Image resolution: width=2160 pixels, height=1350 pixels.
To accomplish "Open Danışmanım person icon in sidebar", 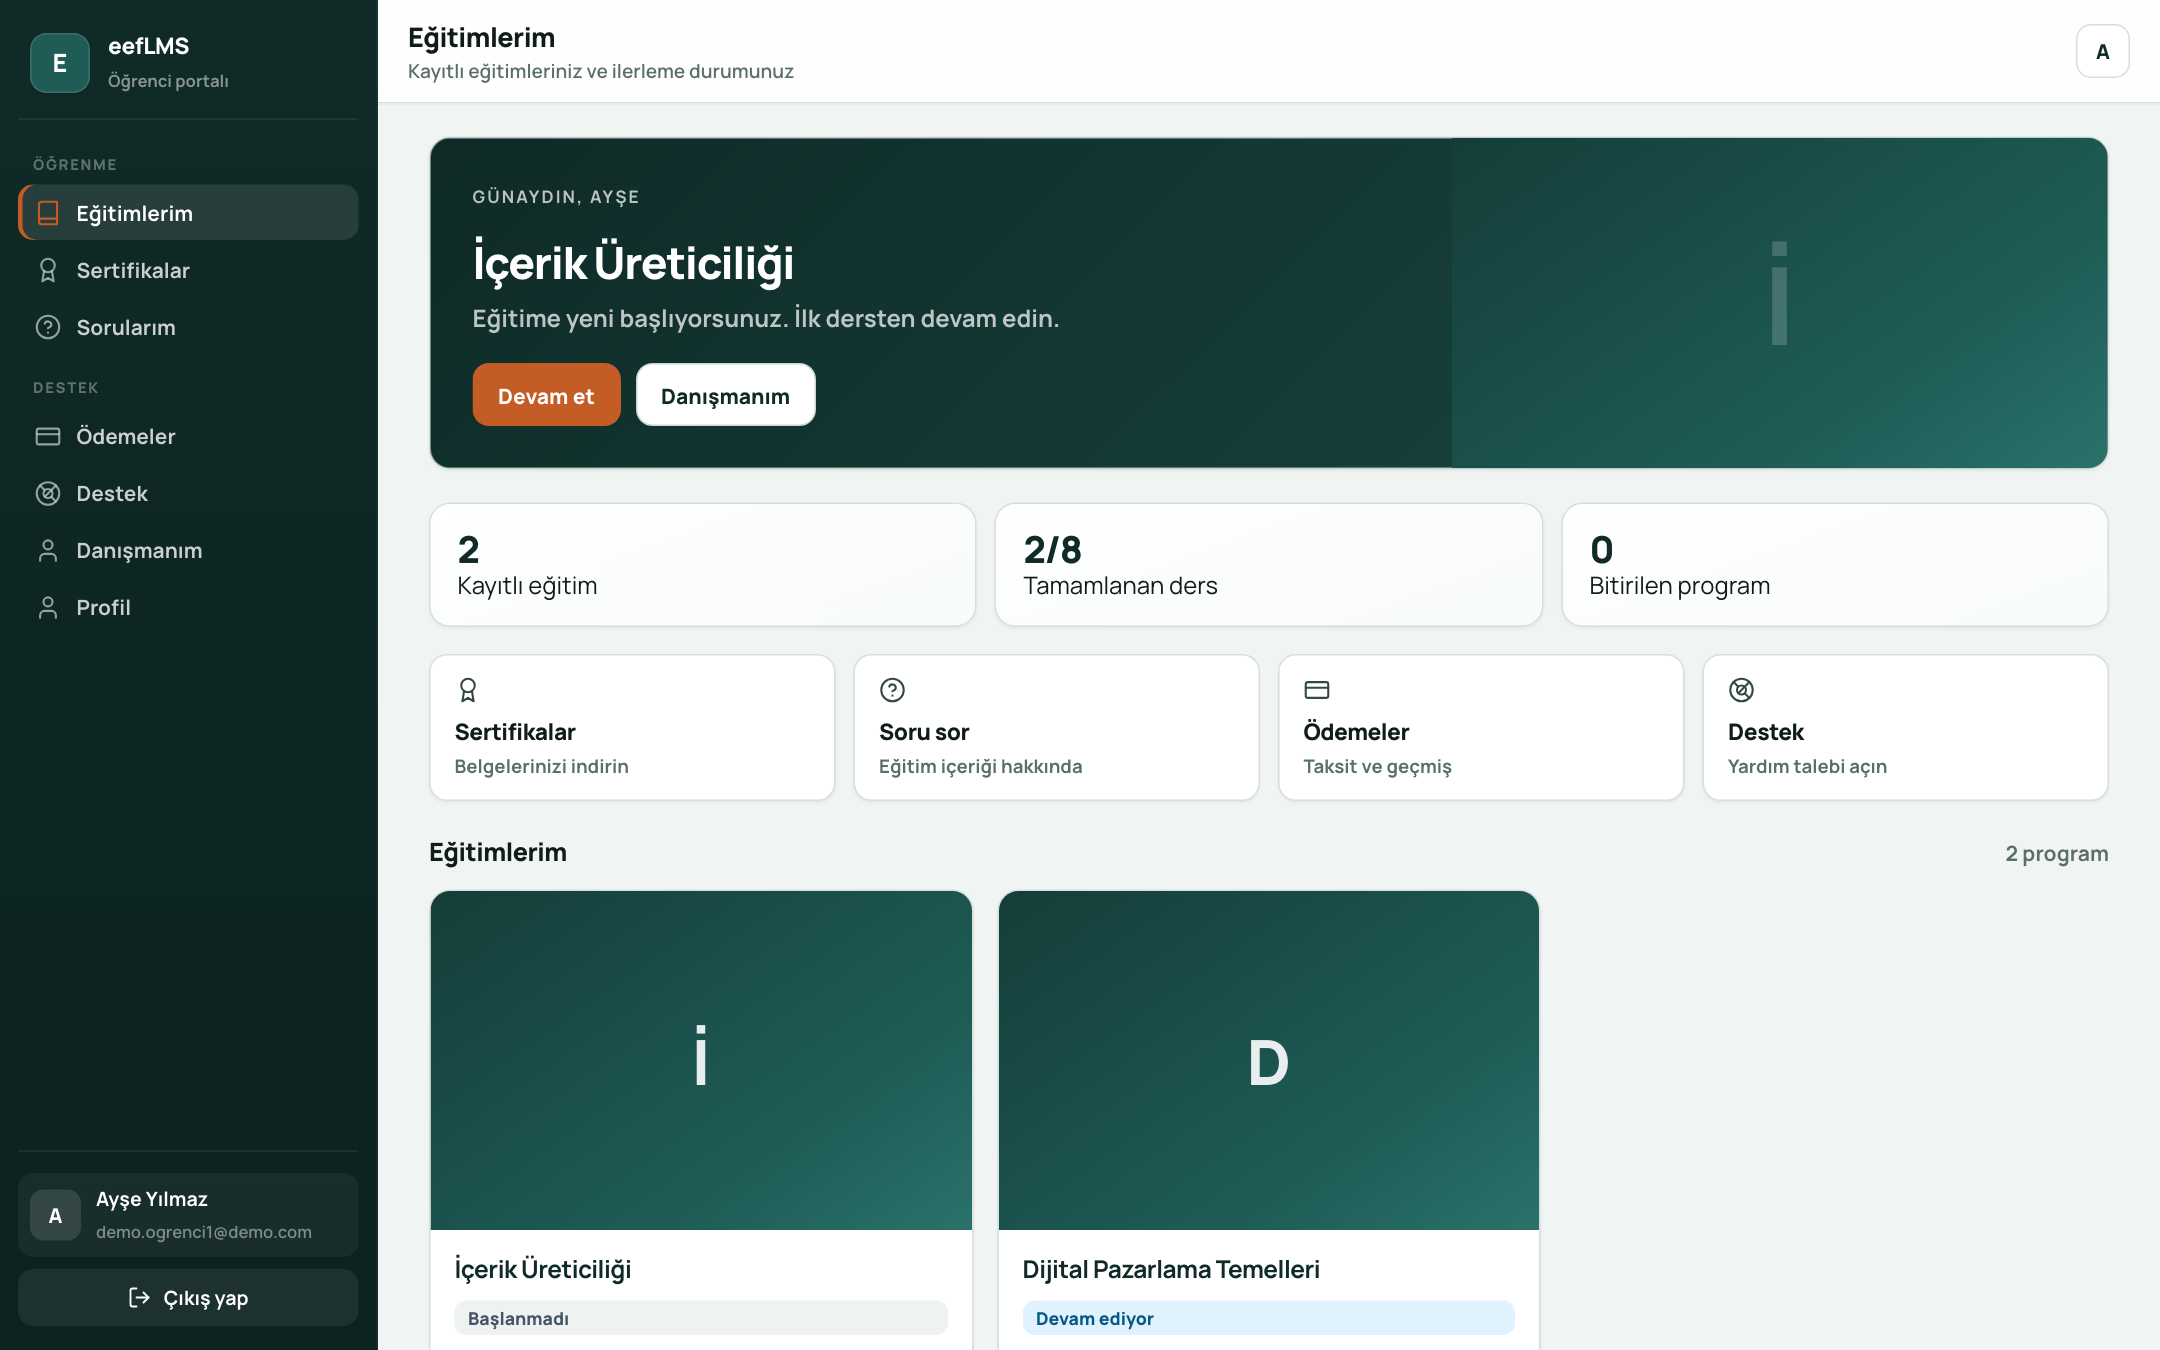I will 48,550.
